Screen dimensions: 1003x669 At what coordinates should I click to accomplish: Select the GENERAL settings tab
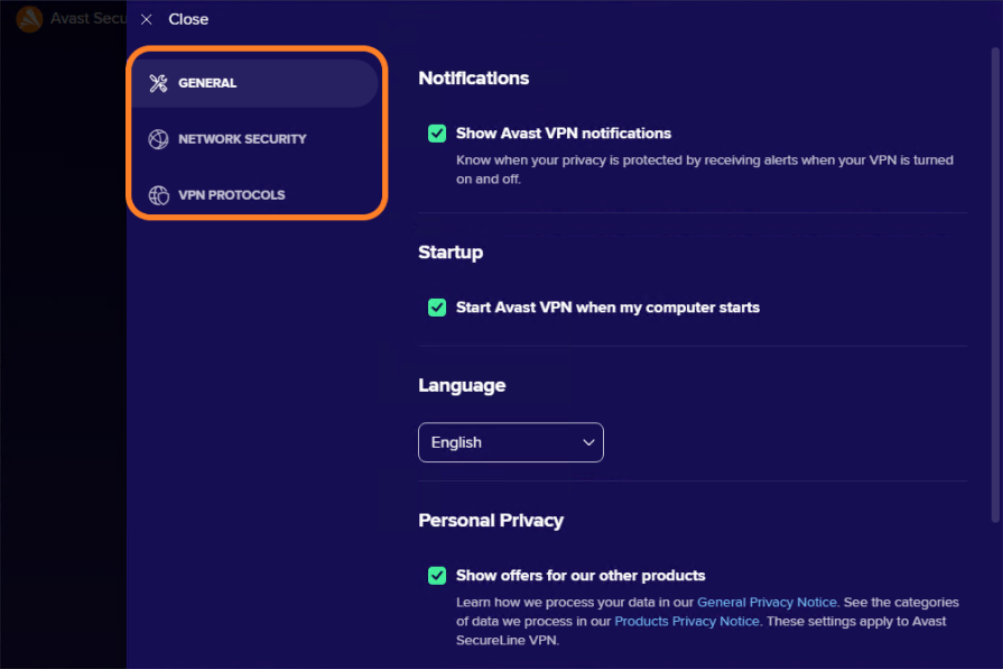[x=207, y=83]
